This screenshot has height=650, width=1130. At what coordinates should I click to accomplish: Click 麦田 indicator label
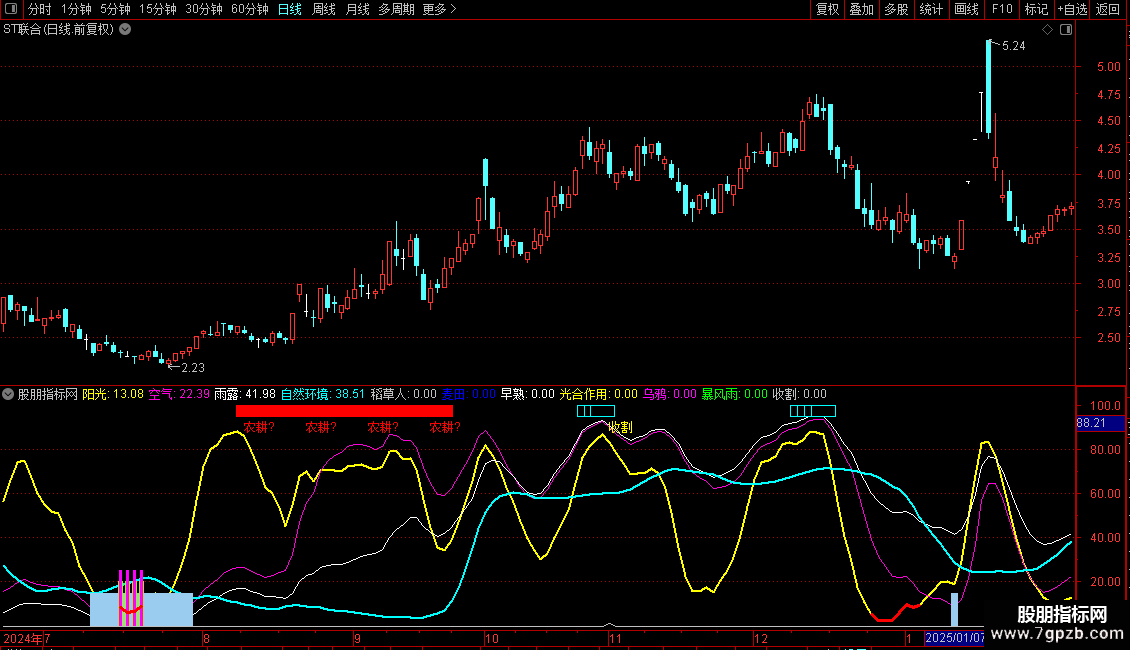pos(468,394)
